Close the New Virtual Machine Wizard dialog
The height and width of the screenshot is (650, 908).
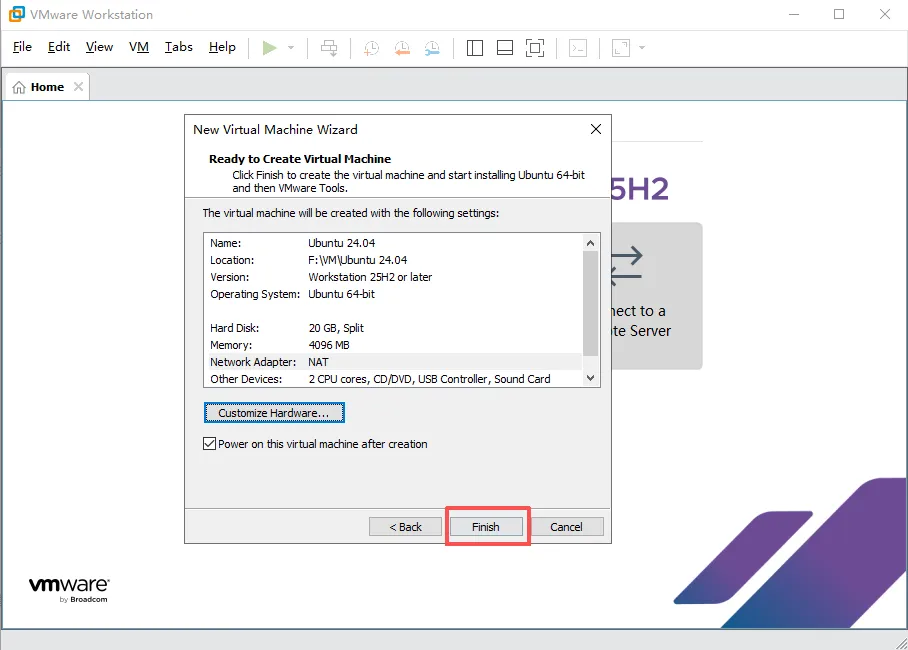pos(596,129)
